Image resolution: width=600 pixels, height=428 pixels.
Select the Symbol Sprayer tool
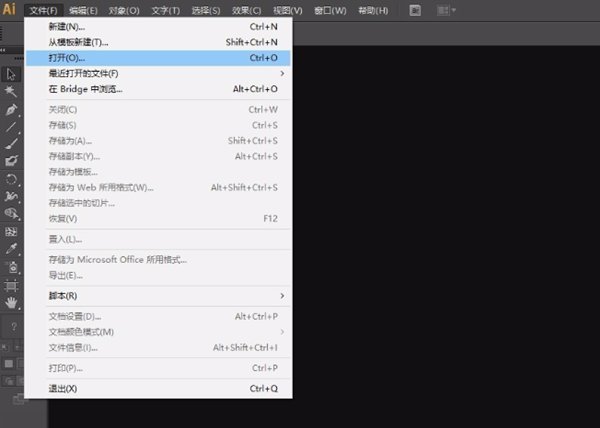point(11,267)
